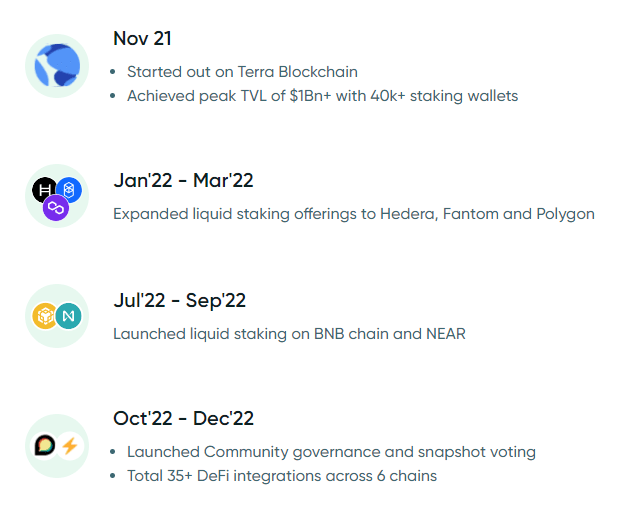This screenshot has width=620, height=516.
Task: Click the Terra blockchain globe icon
Action: pyautogui.click(x=57, y=66)
